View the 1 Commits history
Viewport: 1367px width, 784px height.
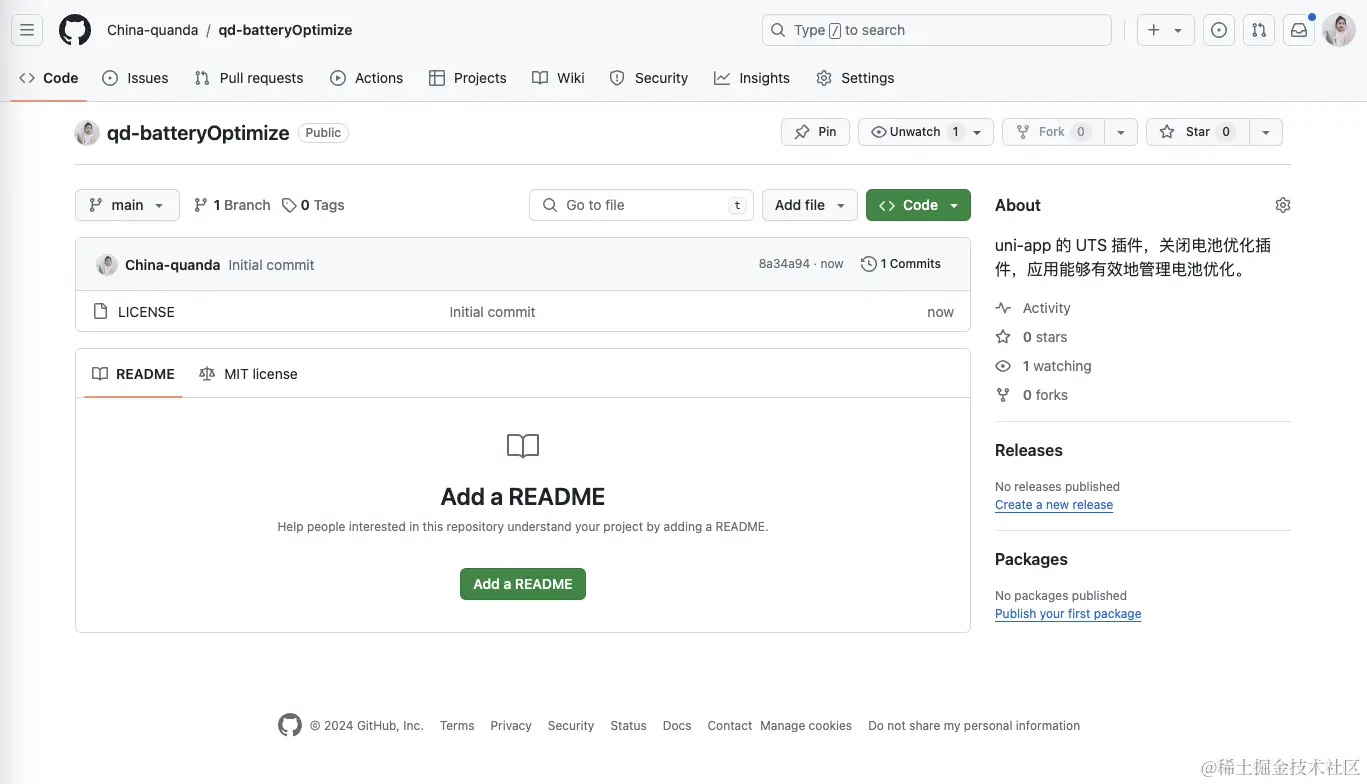click(901, 264)
